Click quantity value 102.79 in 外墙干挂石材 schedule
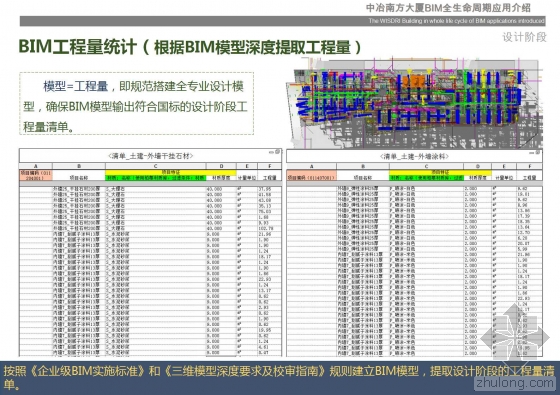The image size is (560, 395). pos(266,228)
